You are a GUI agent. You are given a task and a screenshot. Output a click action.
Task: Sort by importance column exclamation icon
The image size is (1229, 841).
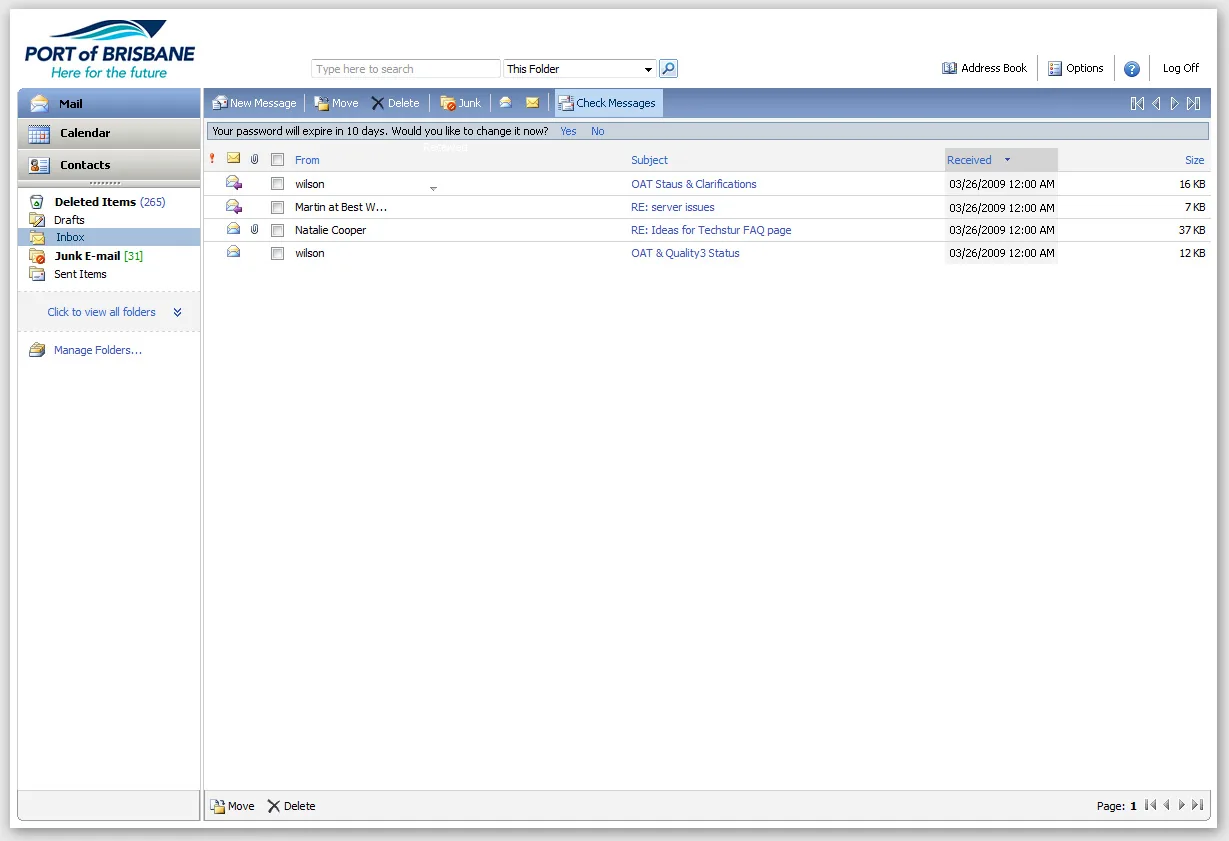tap(212, 159)
